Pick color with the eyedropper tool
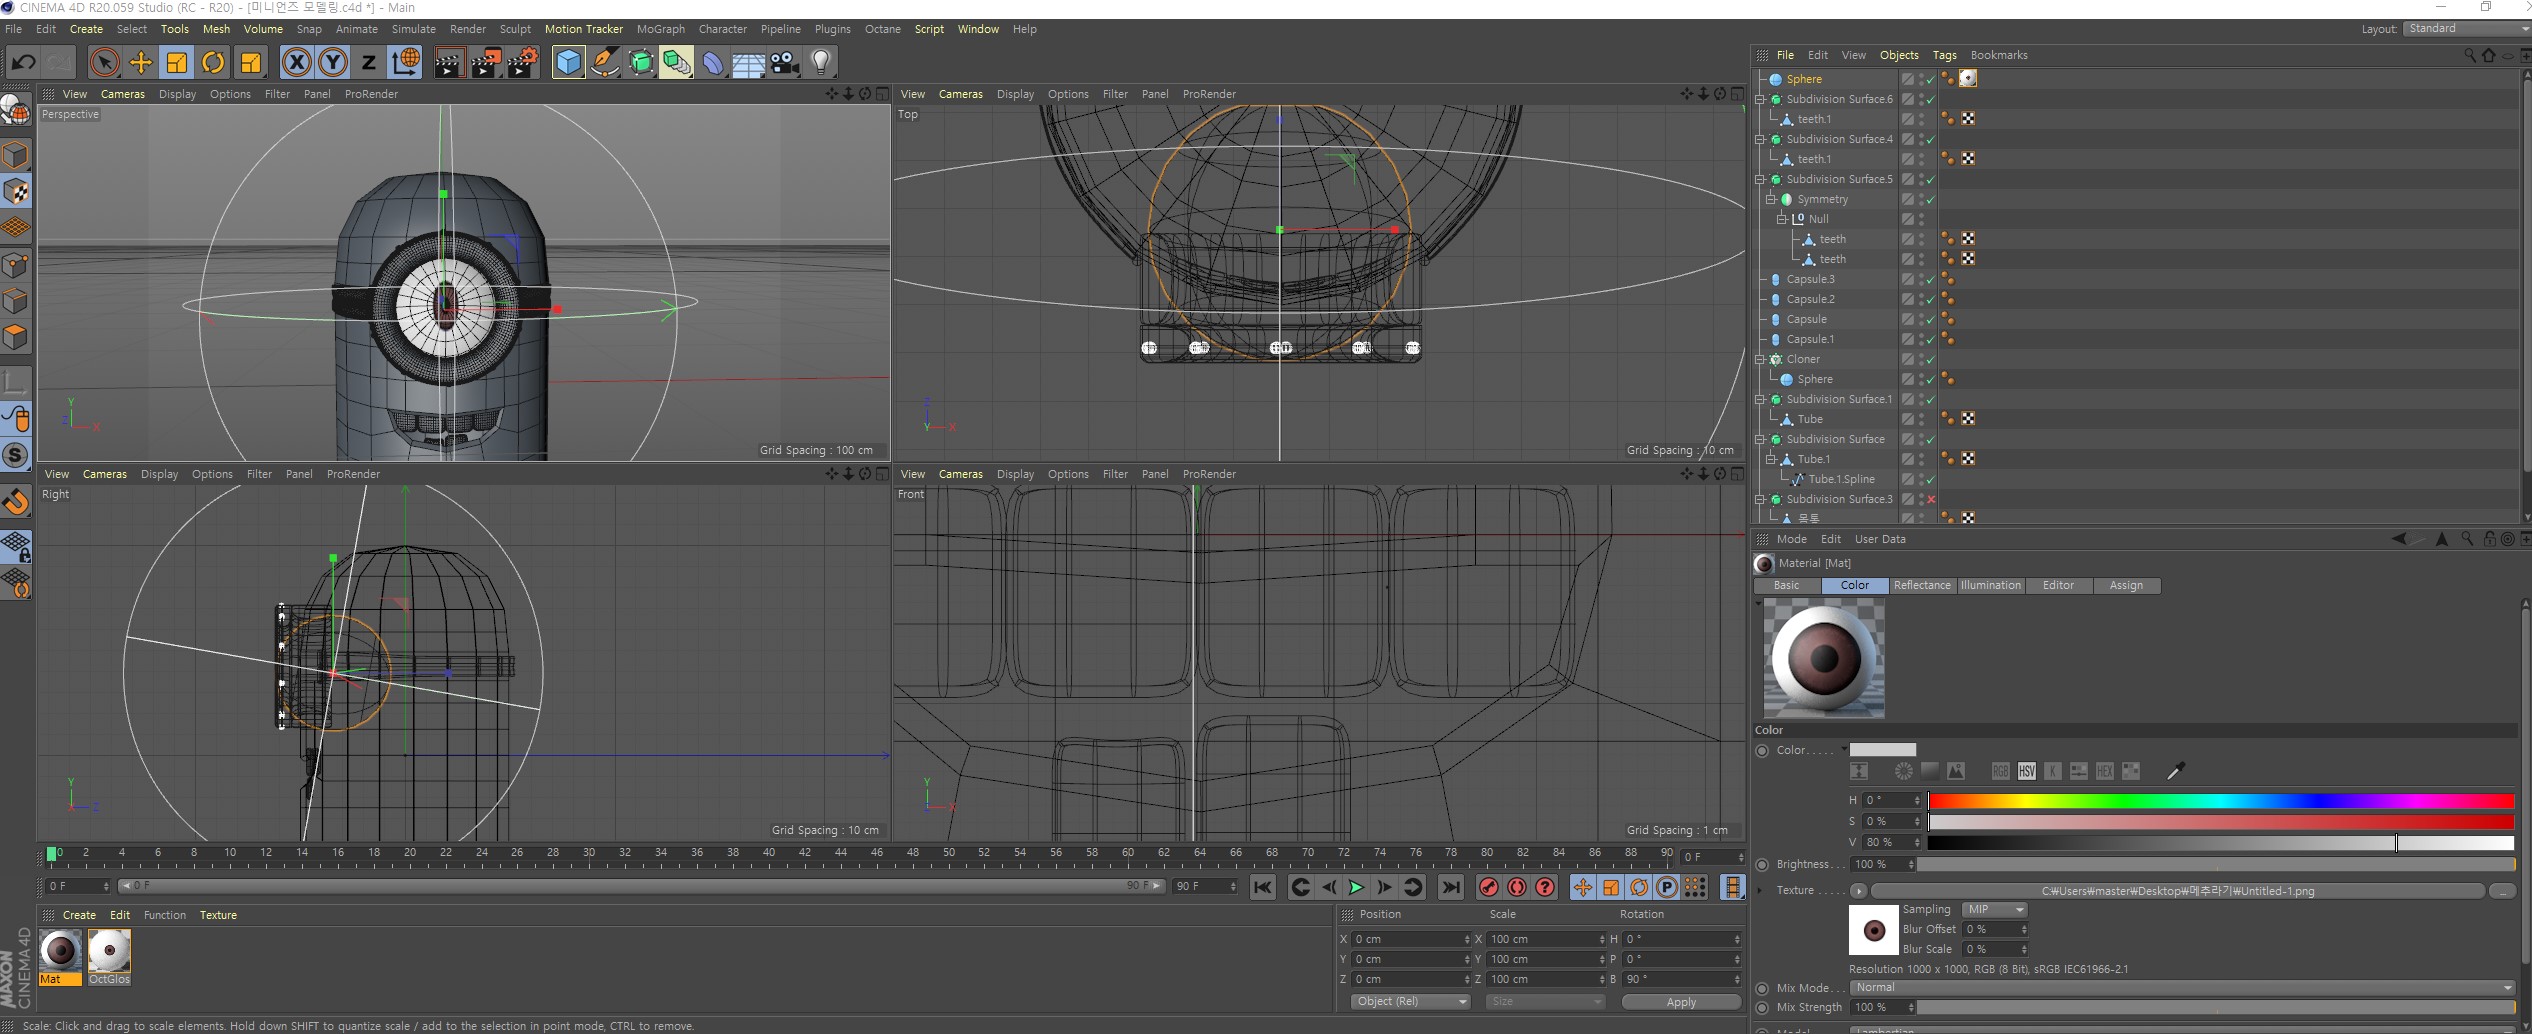 pyautogui.click(x=2175, y=770)
